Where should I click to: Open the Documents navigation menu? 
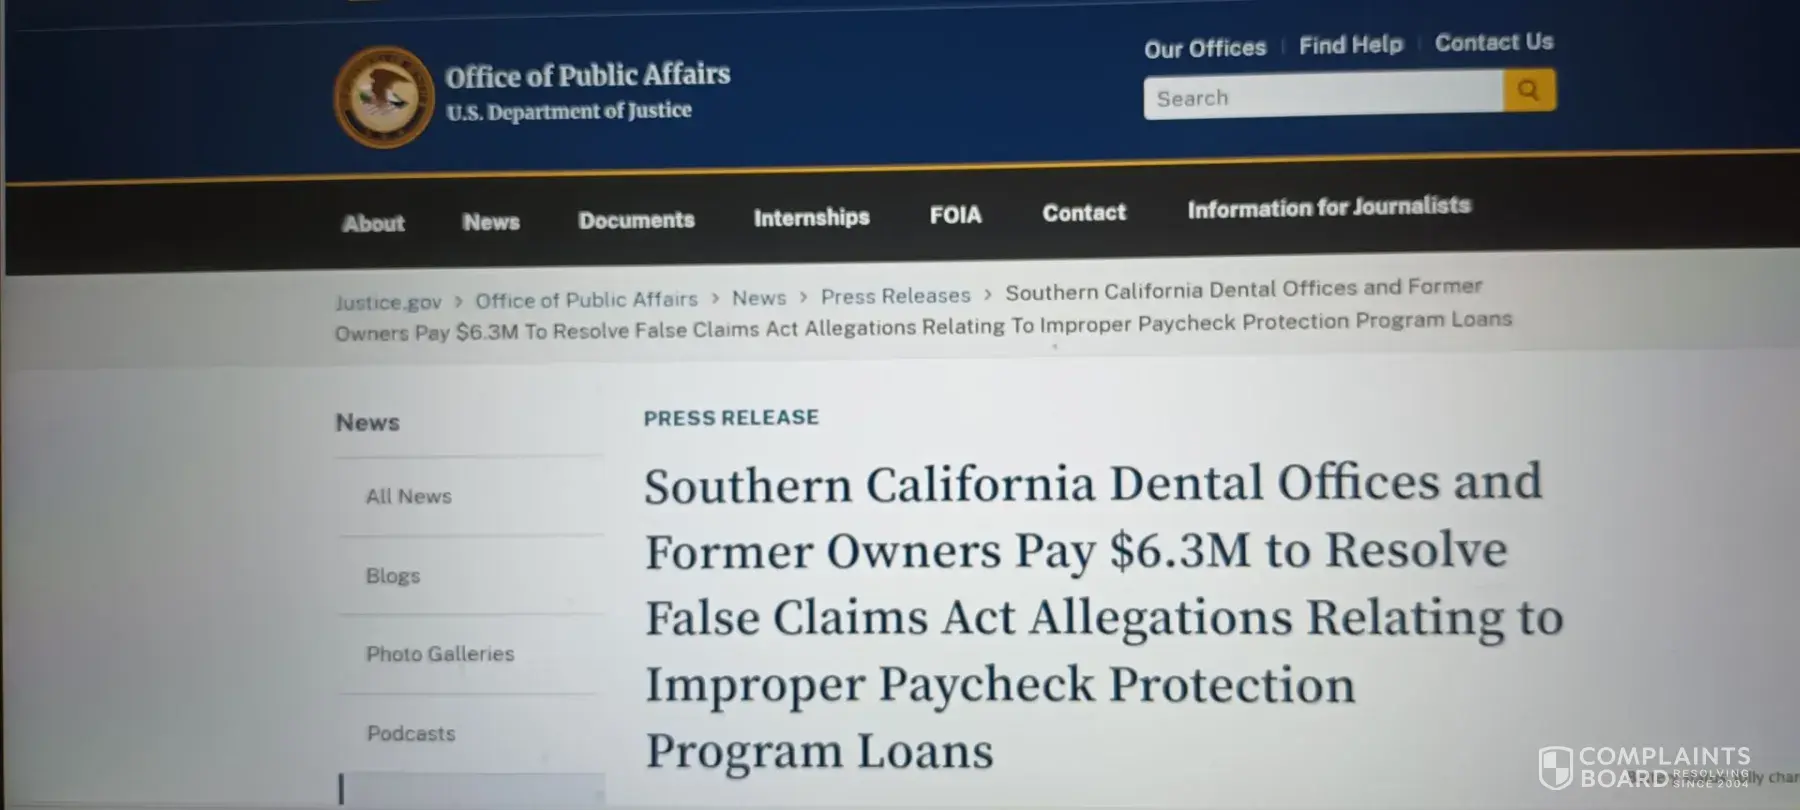[x=636, y=220]
